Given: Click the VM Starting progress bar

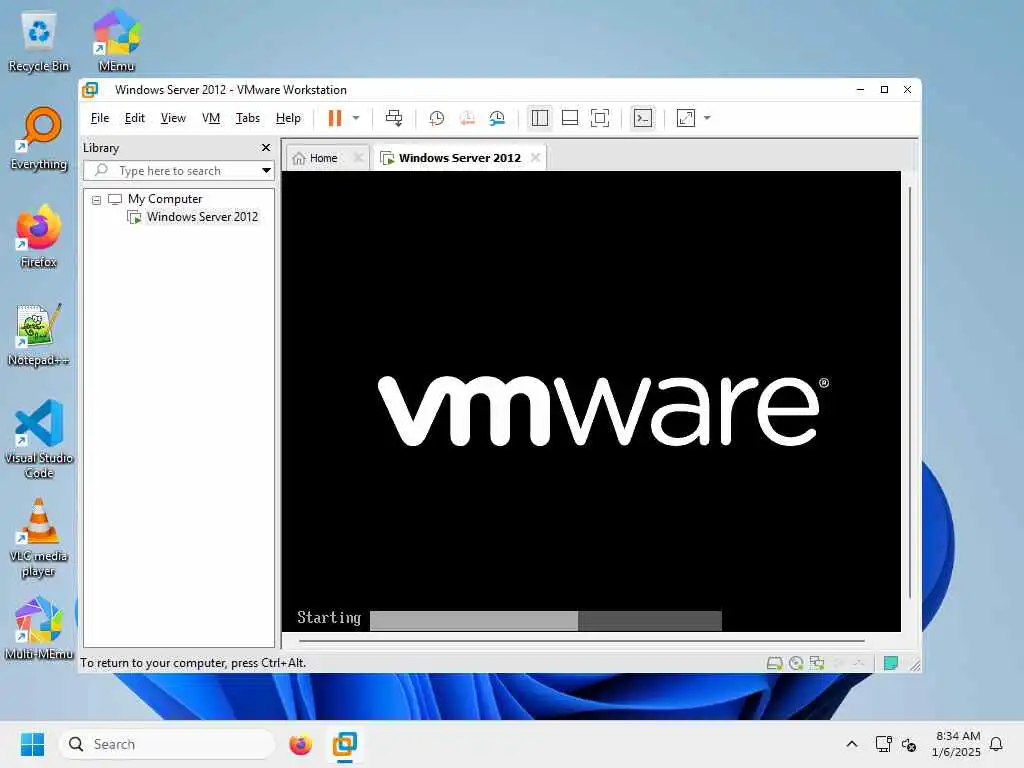Looking at the screenshot, I should [x=546, y=620].
